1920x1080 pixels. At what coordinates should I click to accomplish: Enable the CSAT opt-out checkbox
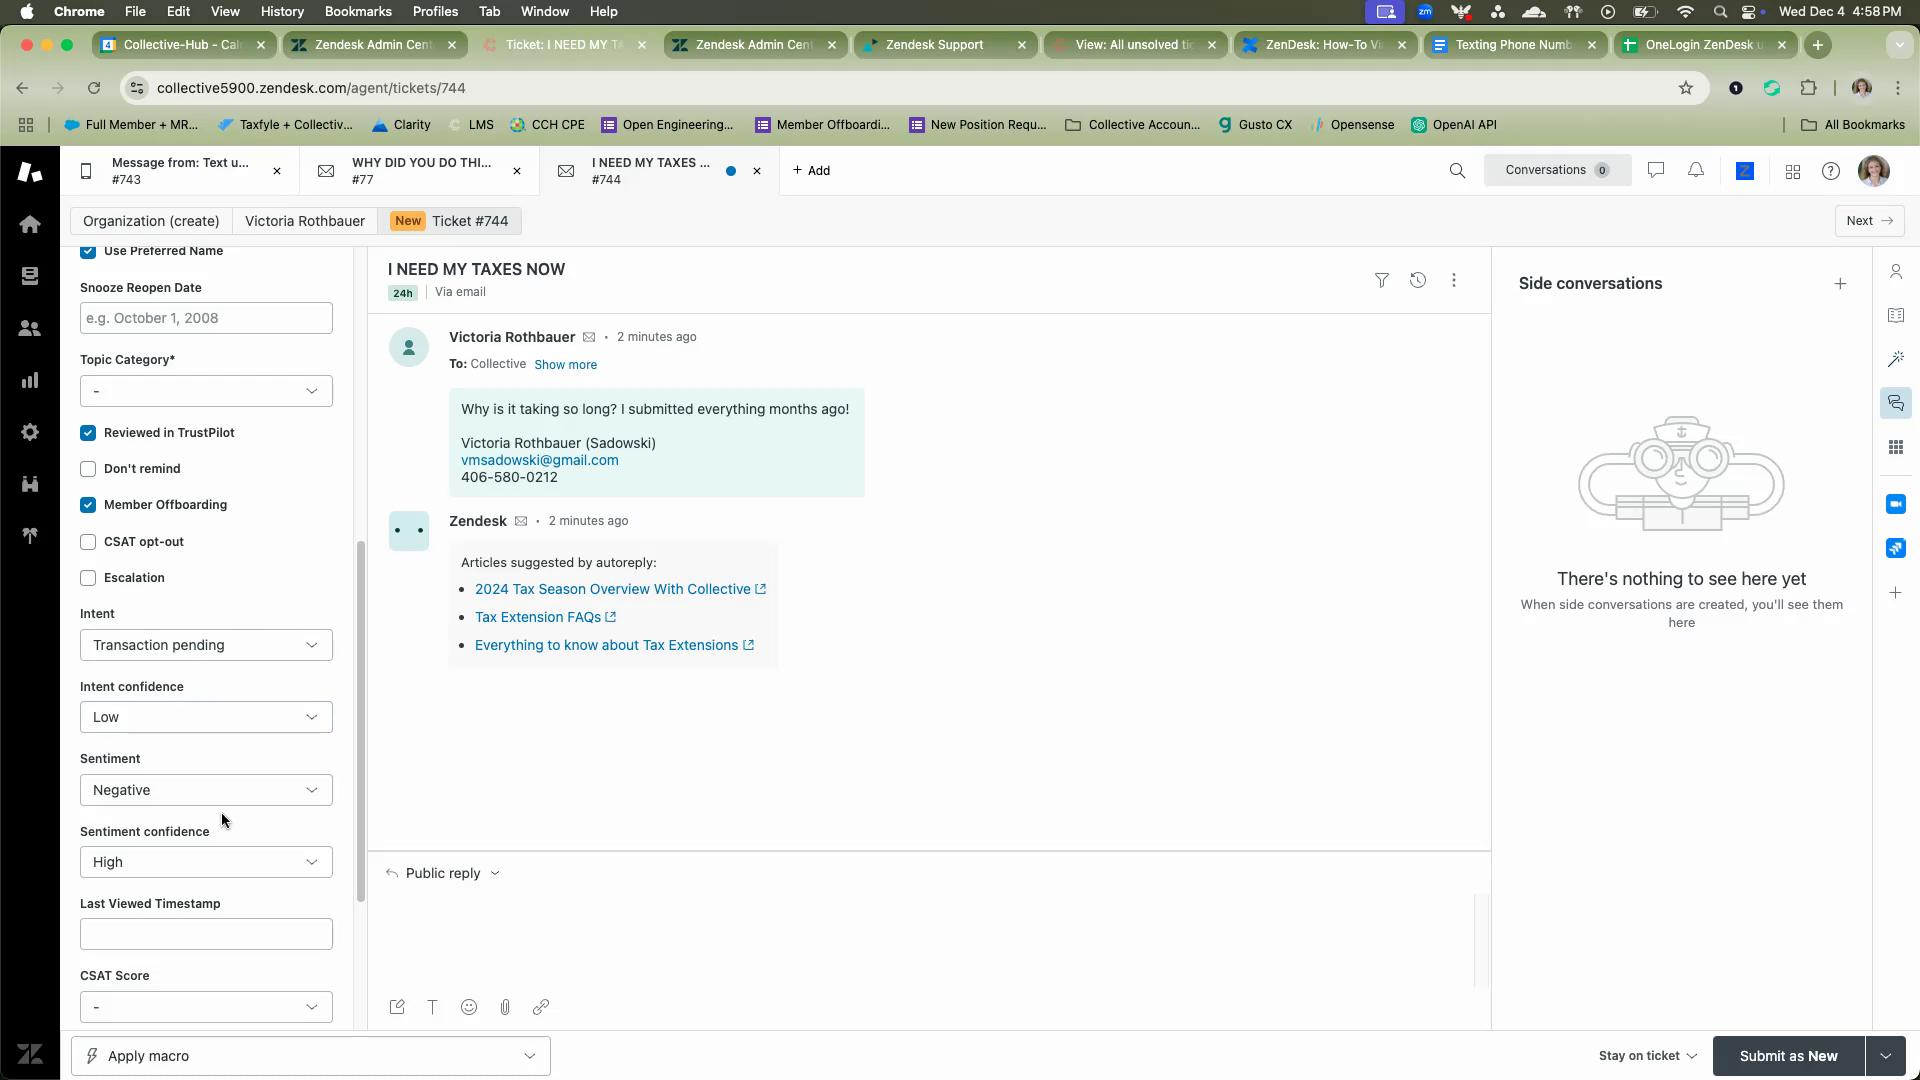(88, 542)
